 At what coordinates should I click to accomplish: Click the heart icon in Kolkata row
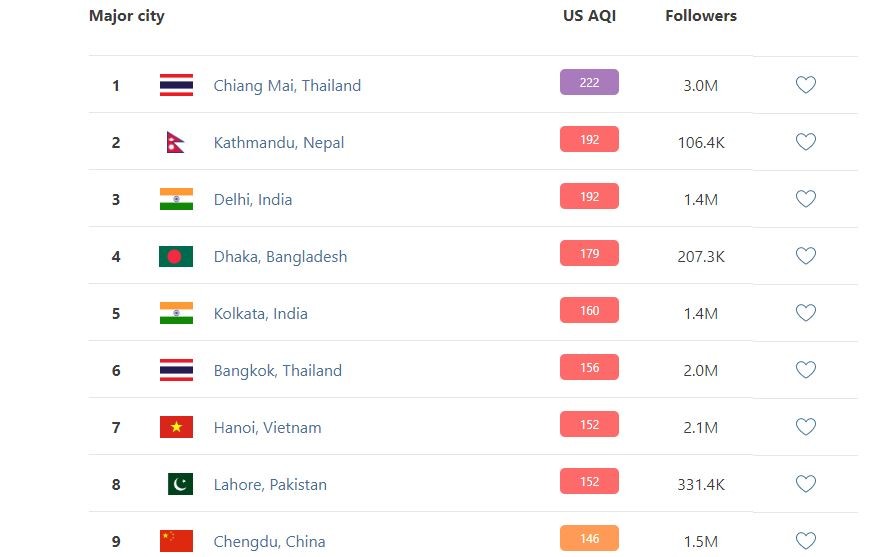[x=805, y=313]
